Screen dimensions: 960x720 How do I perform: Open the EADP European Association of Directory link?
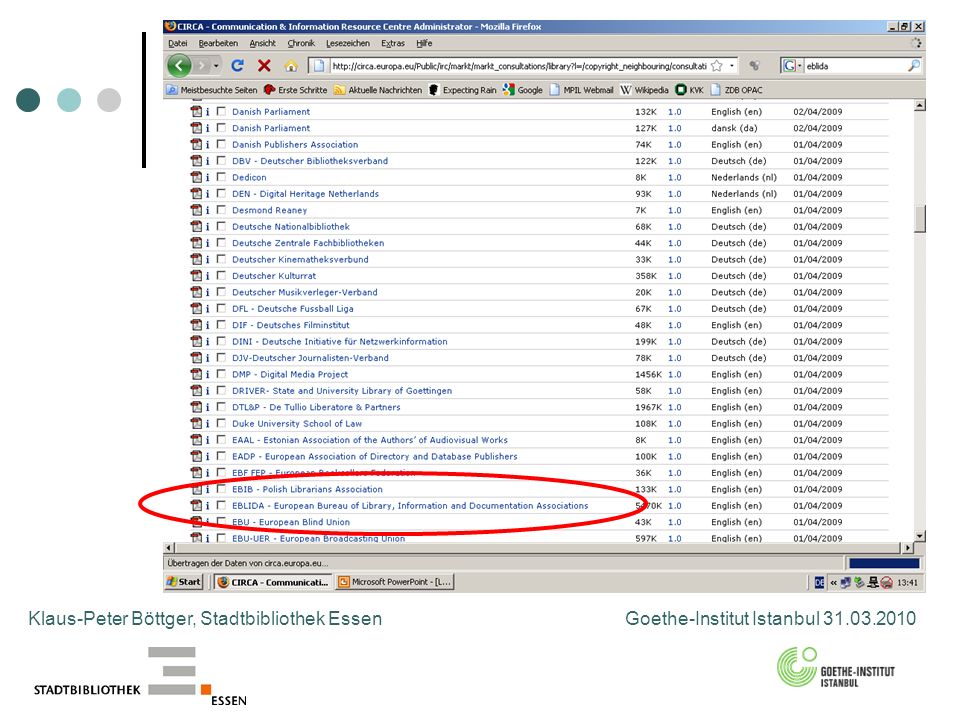click(375, 457)
